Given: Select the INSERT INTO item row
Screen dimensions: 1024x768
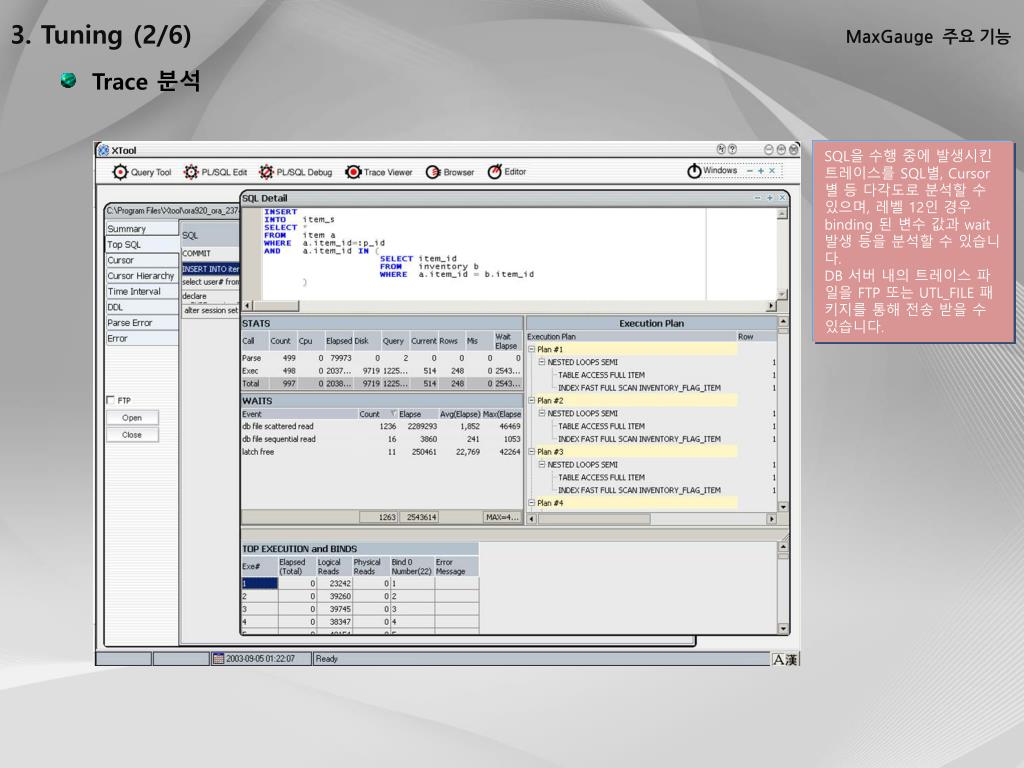Looking at the screenshot, I should click(x=210, y=269).
